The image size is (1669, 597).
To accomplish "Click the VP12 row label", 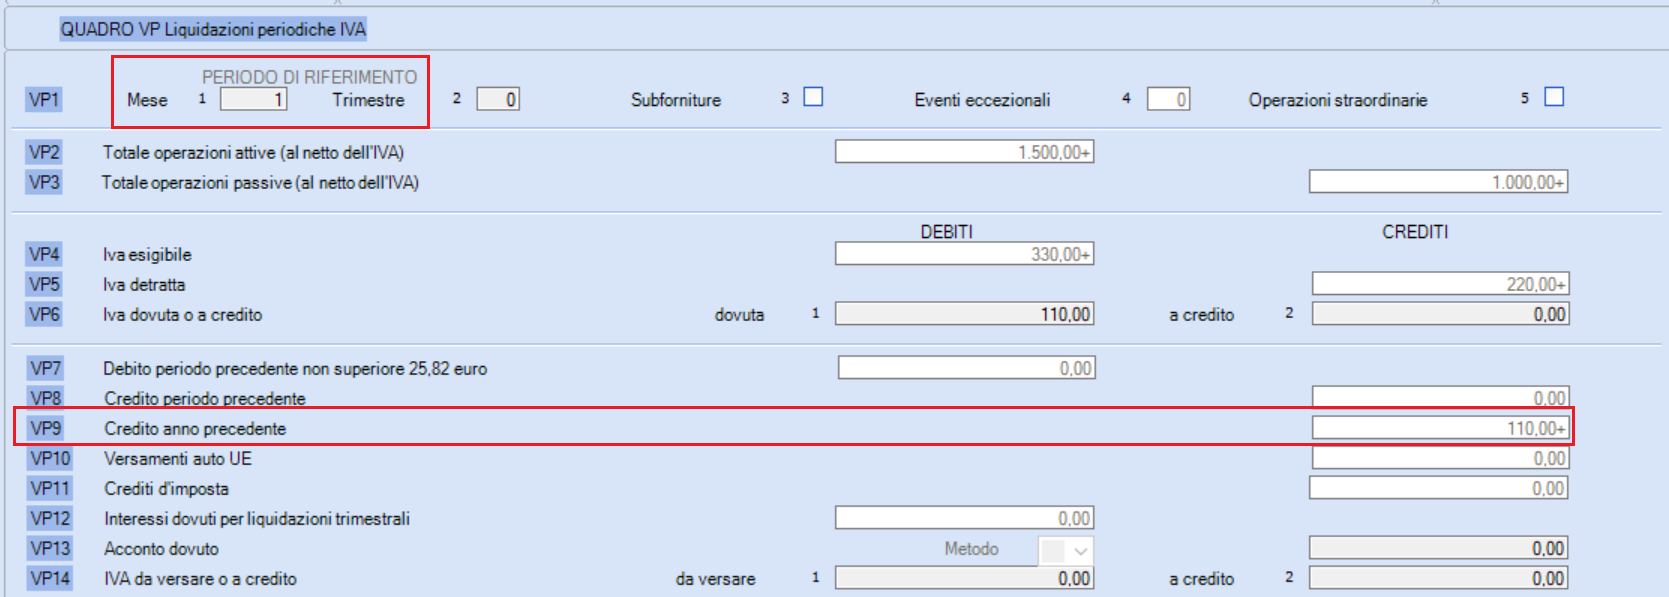I will 50,518.
